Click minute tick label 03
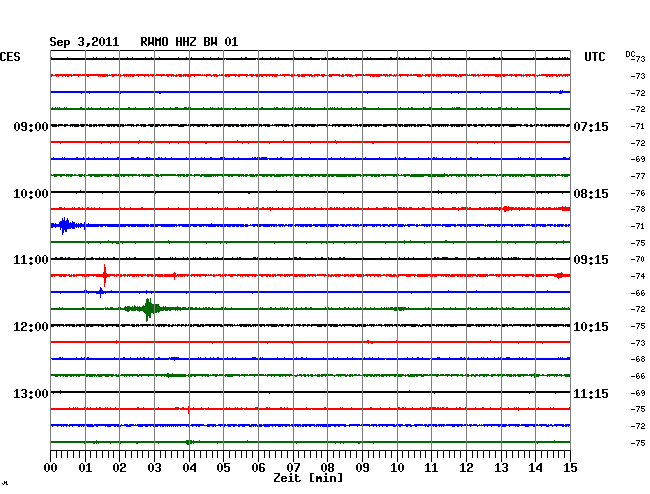 pyautogui.click(x=154, y=468)
